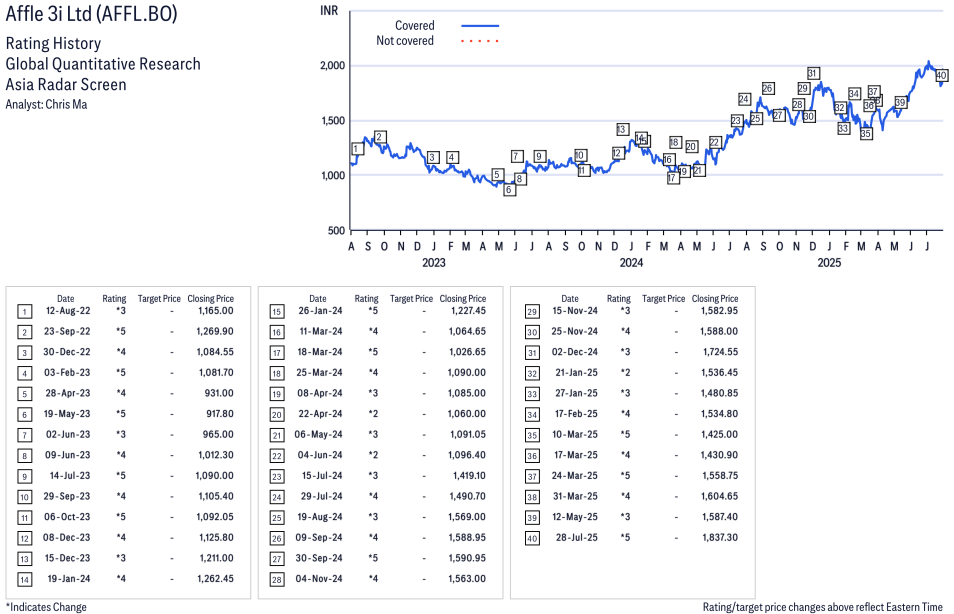Click the 2023 year label under axis
This screenshot has height=614, width=954.
point(434,263)
